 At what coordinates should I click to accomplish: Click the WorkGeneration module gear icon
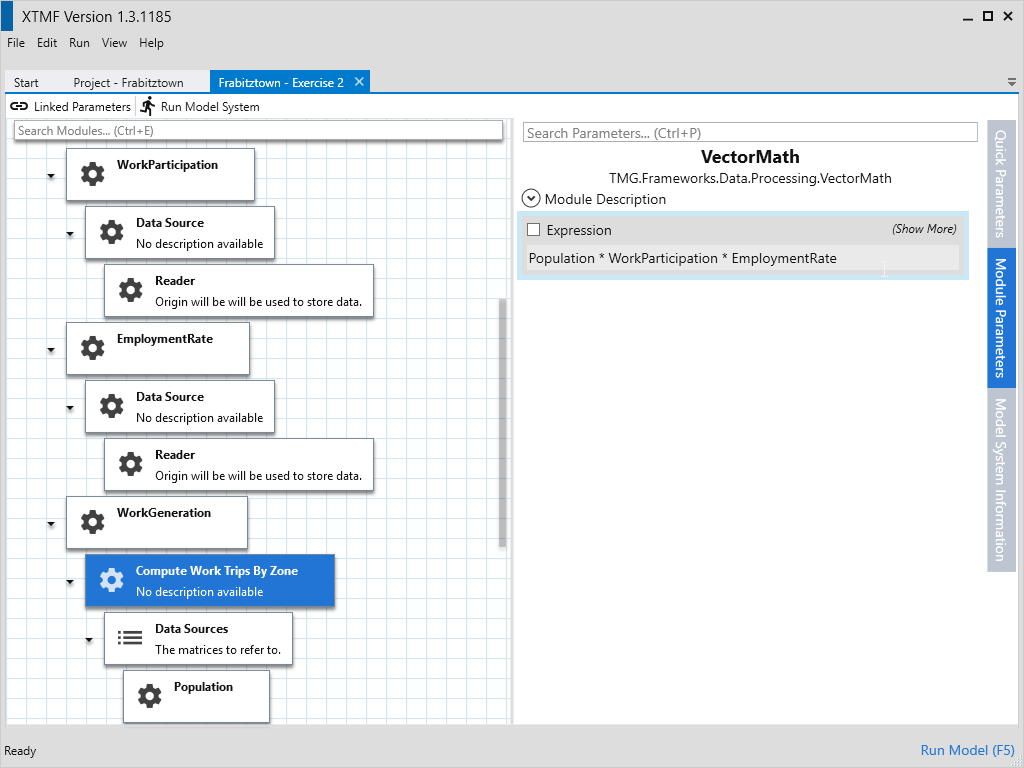click(92, 522)
